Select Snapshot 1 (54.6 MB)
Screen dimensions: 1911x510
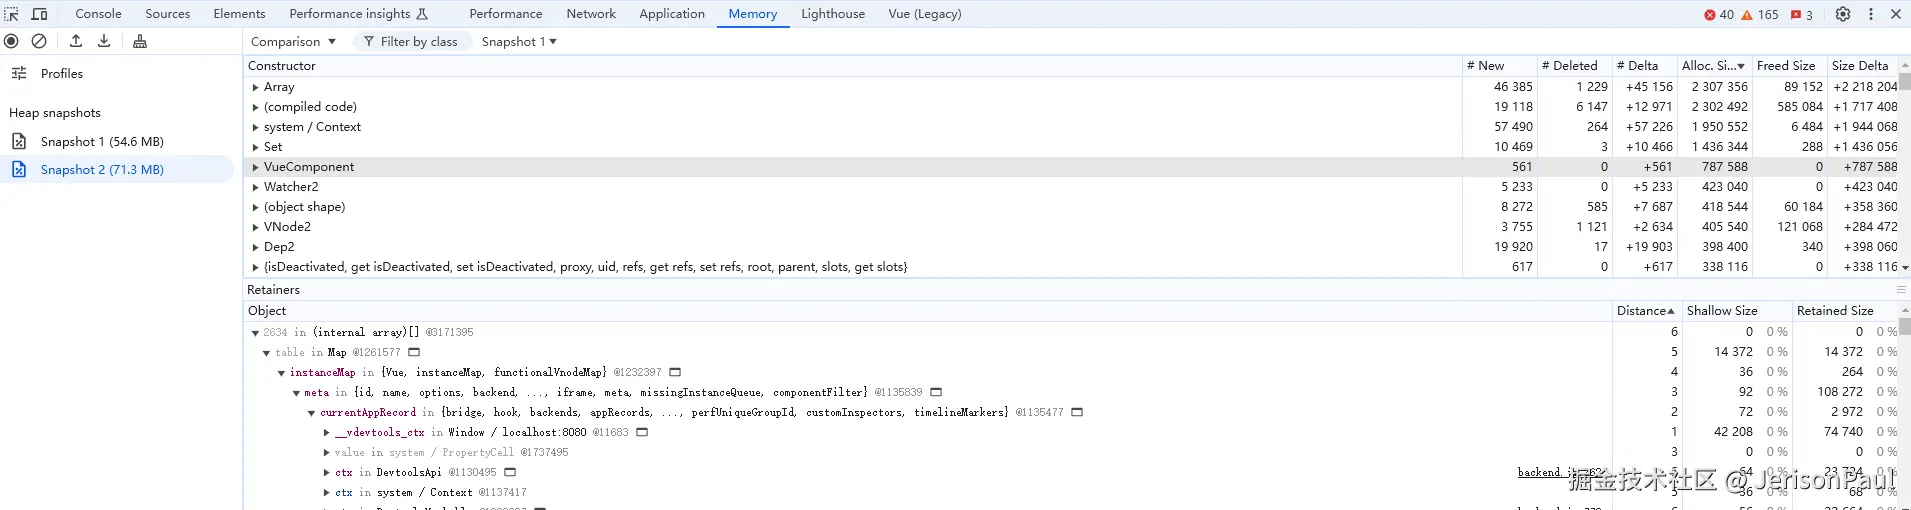click(117, 142)
